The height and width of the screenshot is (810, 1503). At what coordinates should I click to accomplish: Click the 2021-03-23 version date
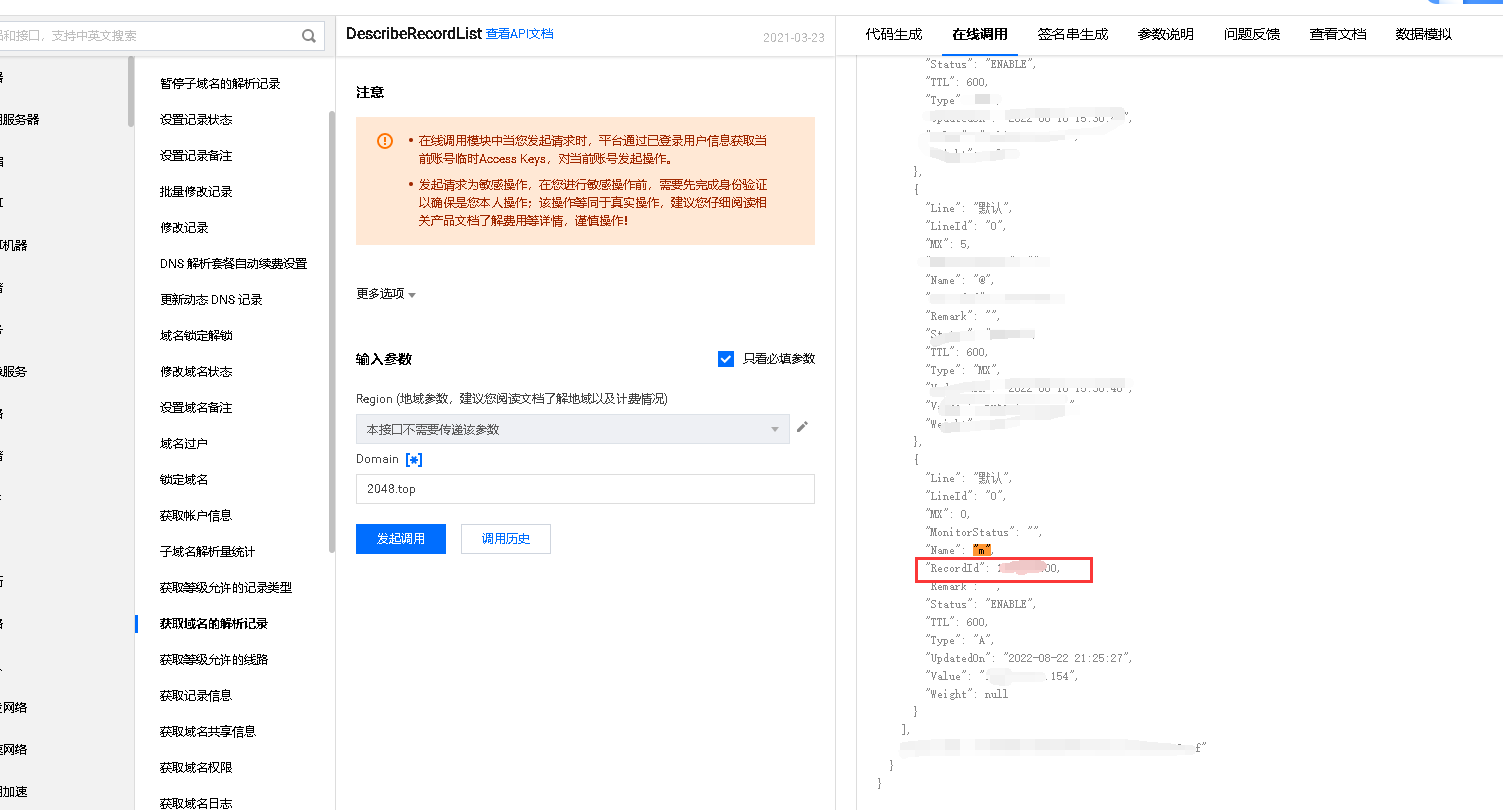pyautogui.click(x=794, y=38)
